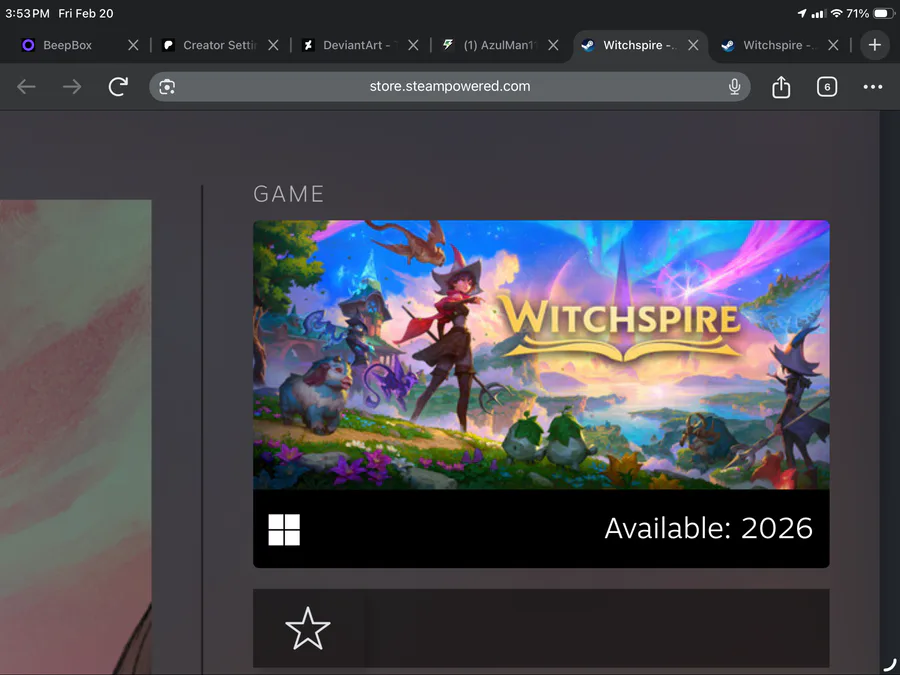This screenshot has width=900, height=675.
Task: Open the share sheet icon
Action: 781,87
